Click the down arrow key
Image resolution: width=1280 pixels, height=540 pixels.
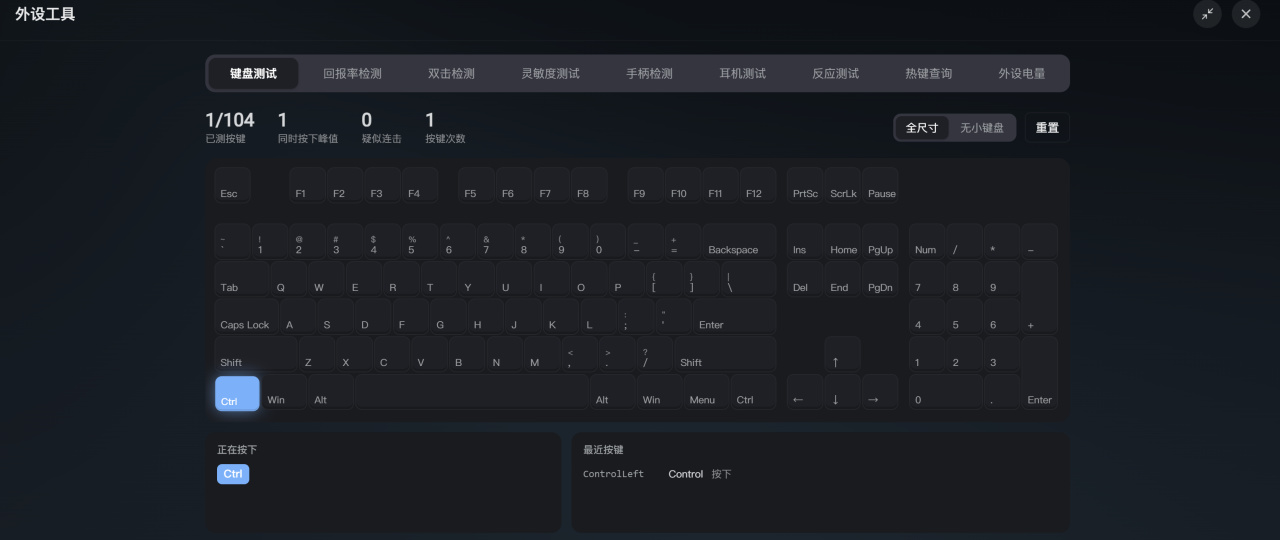pos(843,392)
